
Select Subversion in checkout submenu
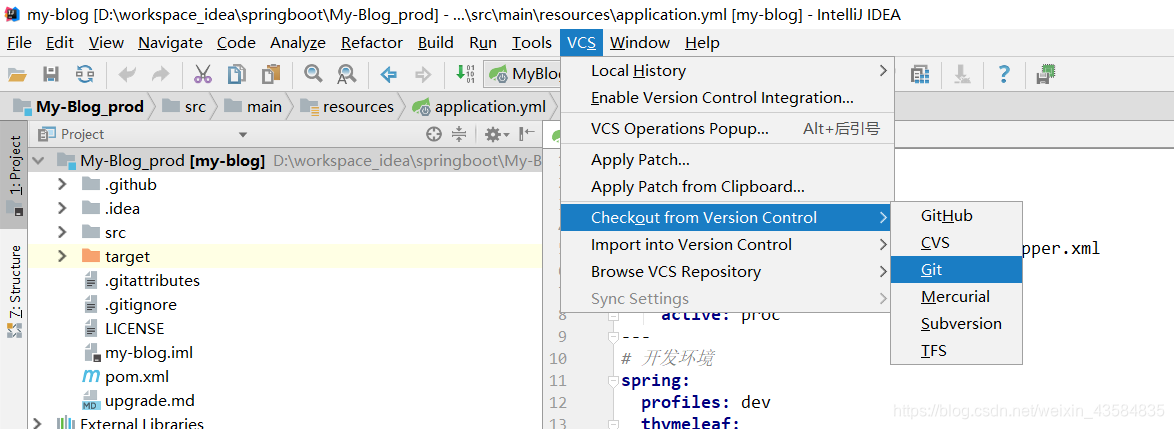(x=956, y=323)
